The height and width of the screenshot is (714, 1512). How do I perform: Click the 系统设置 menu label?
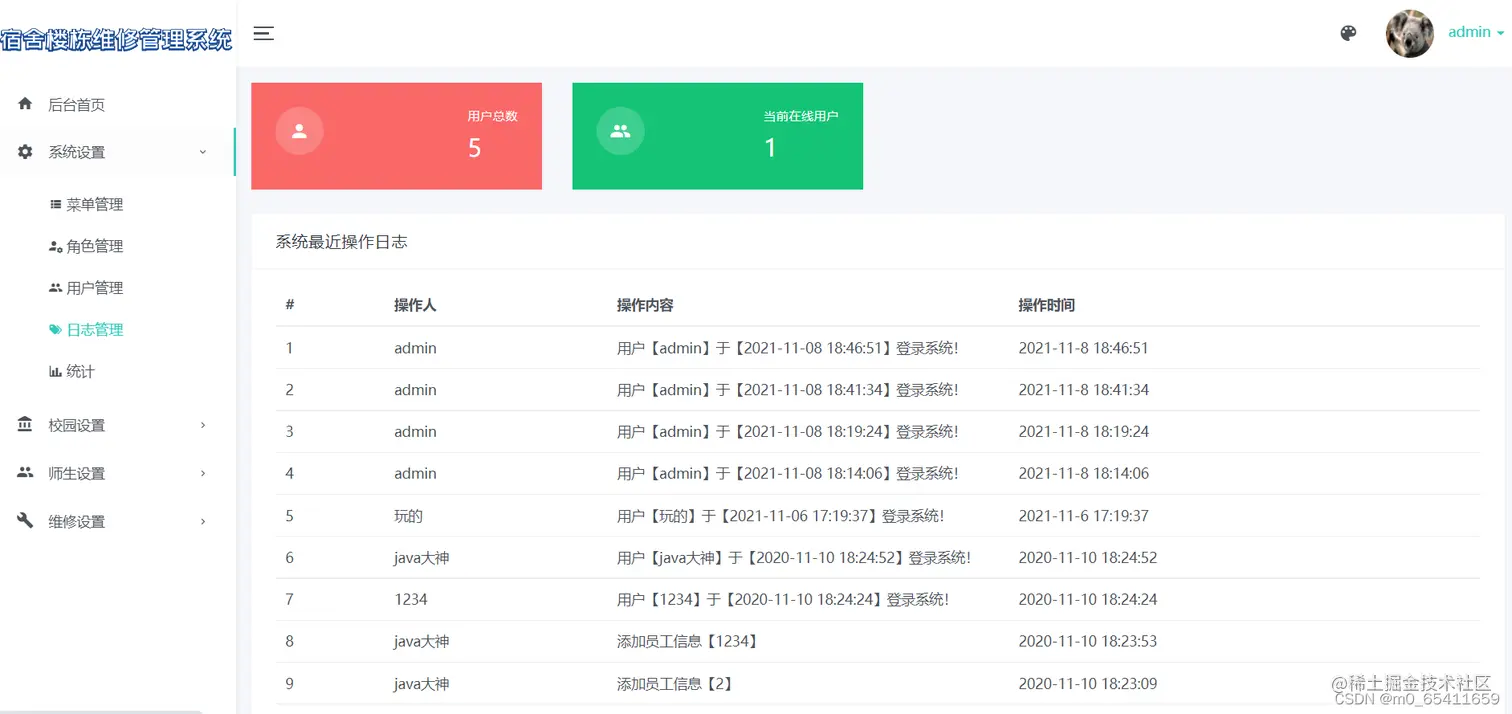(x=77, y=152)
